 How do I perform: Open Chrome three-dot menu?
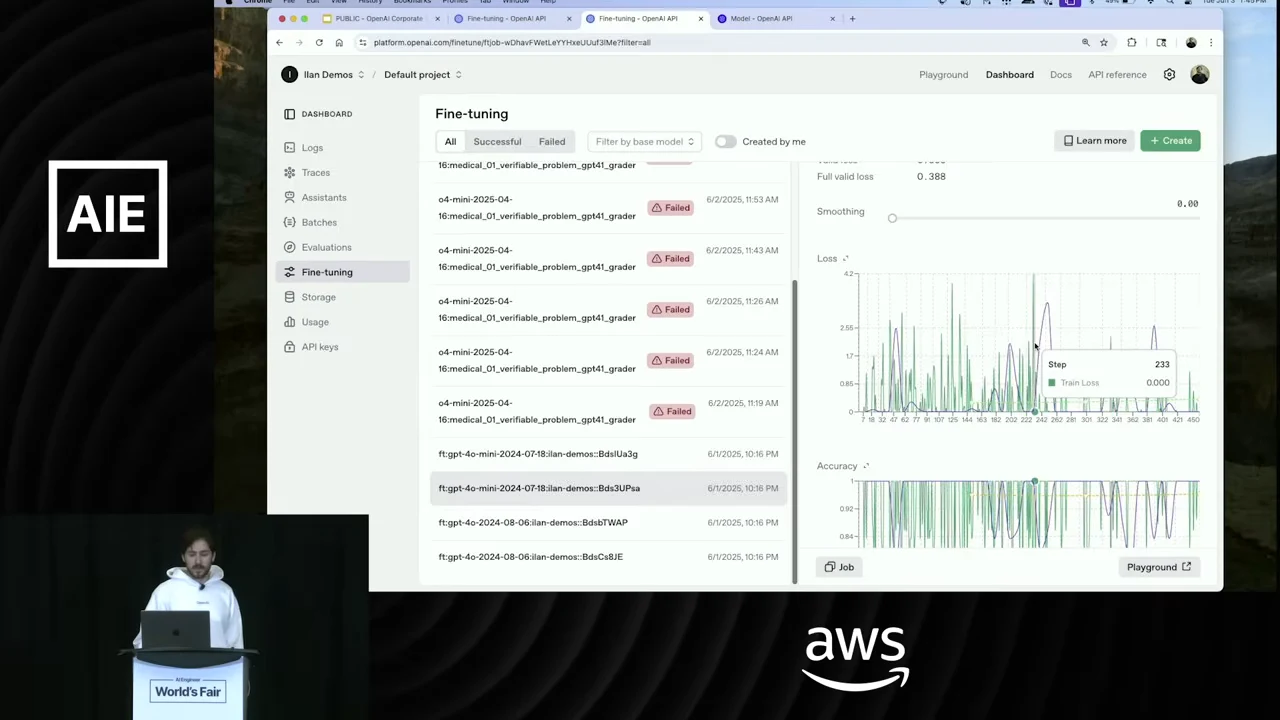click(1211, 43)
